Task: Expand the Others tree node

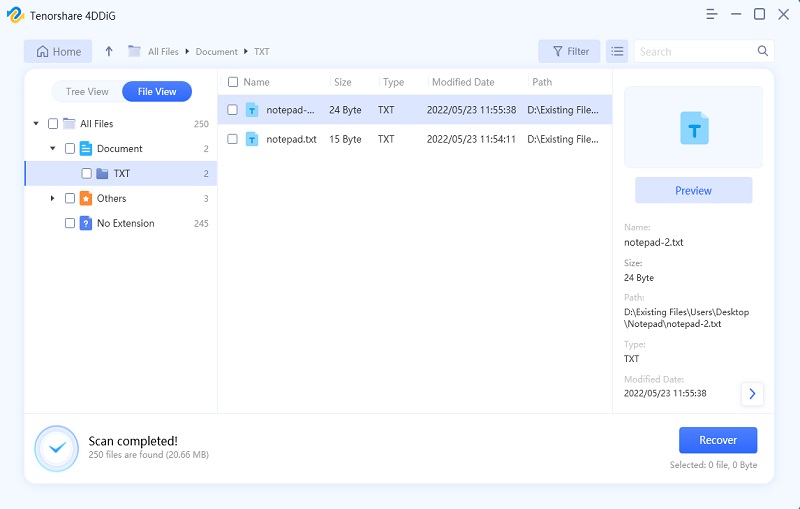Action: pos(53,198)
